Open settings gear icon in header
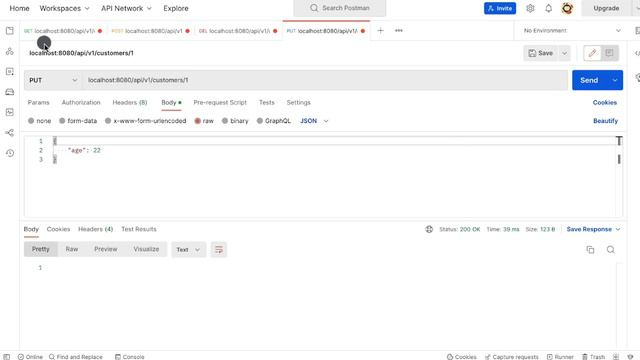 (x=530, y=8)
